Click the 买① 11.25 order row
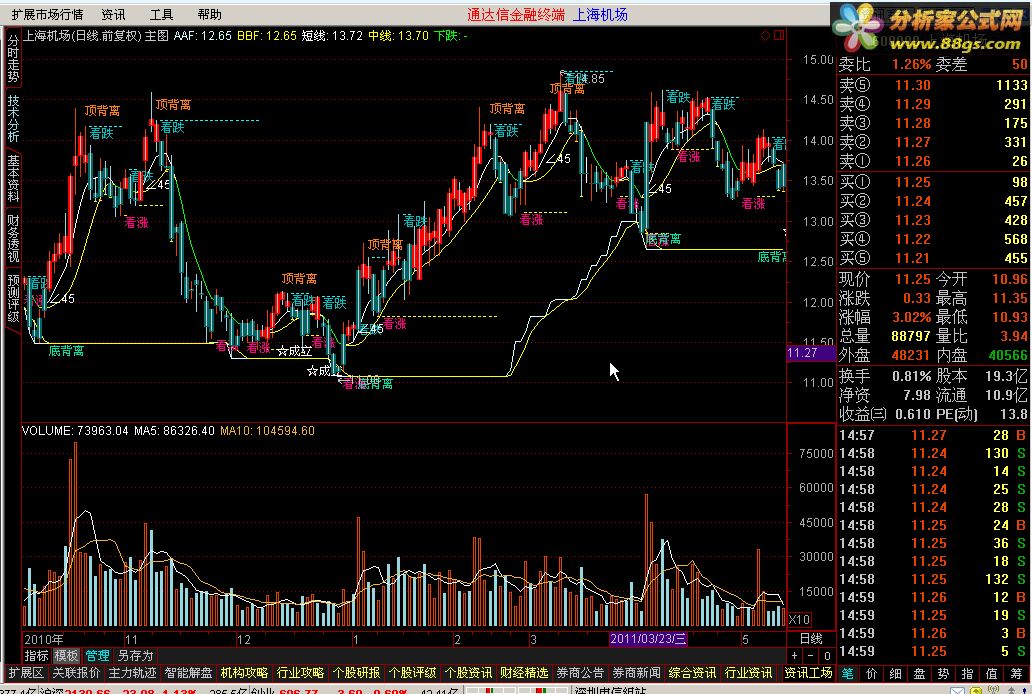The width and height of the screenshot is (1032, 694). (933, 182)
